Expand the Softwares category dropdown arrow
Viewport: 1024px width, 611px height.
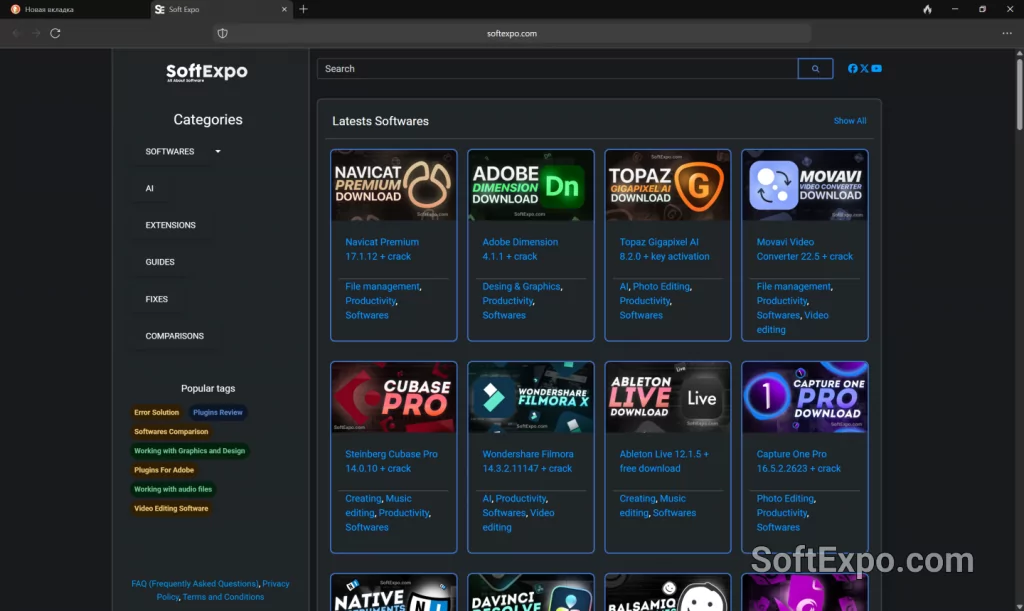click(218, 152)
